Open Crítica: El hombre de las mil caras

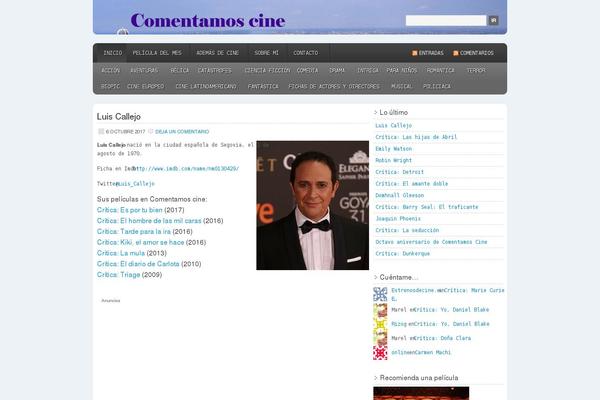pyautogui.click(x=149, y=221)
